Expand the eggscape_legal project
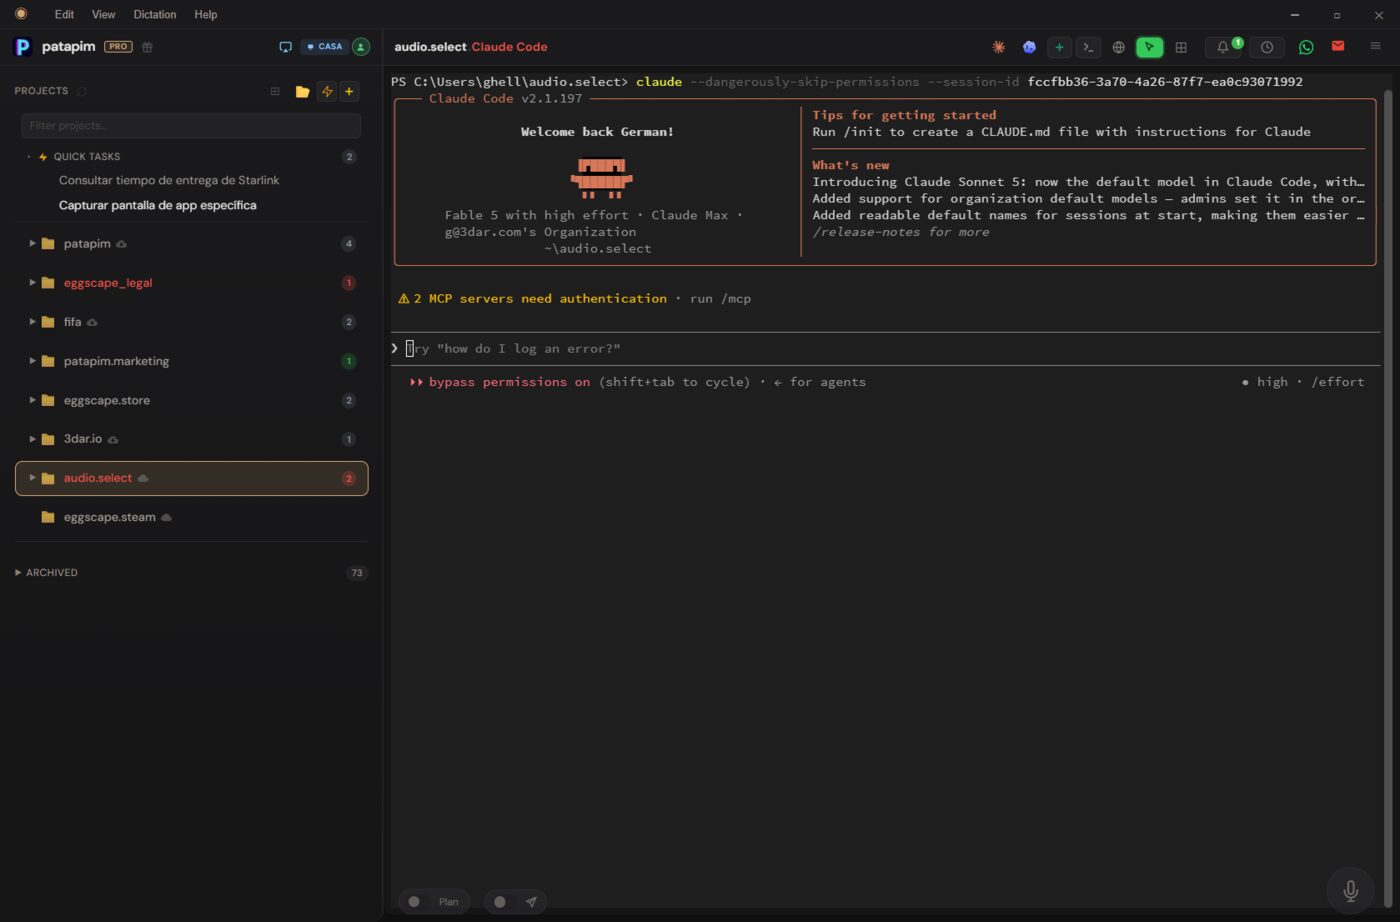The height and width of the screenshot is (922, 1400). (x=32, y=283)
